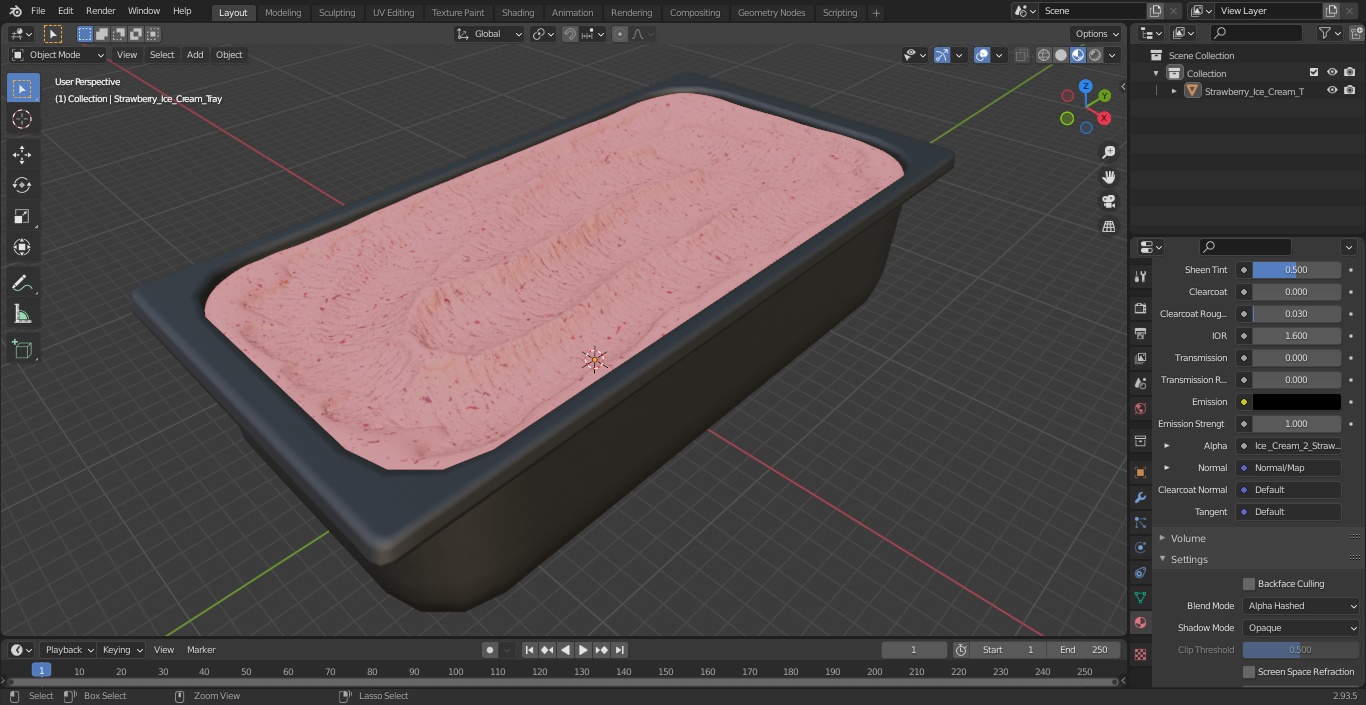
Task: Switch to rendered viewport shading
Action: (x=1095, y=55)
